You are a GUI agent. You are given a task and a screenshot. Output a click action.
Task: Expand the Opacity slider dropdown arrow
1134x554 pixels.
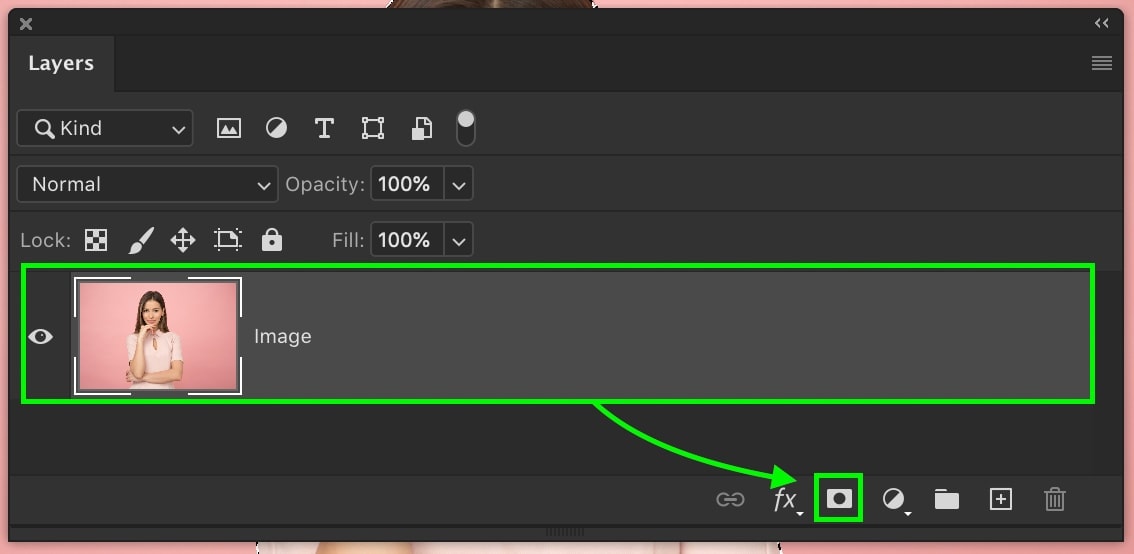[x=458, y=184]
